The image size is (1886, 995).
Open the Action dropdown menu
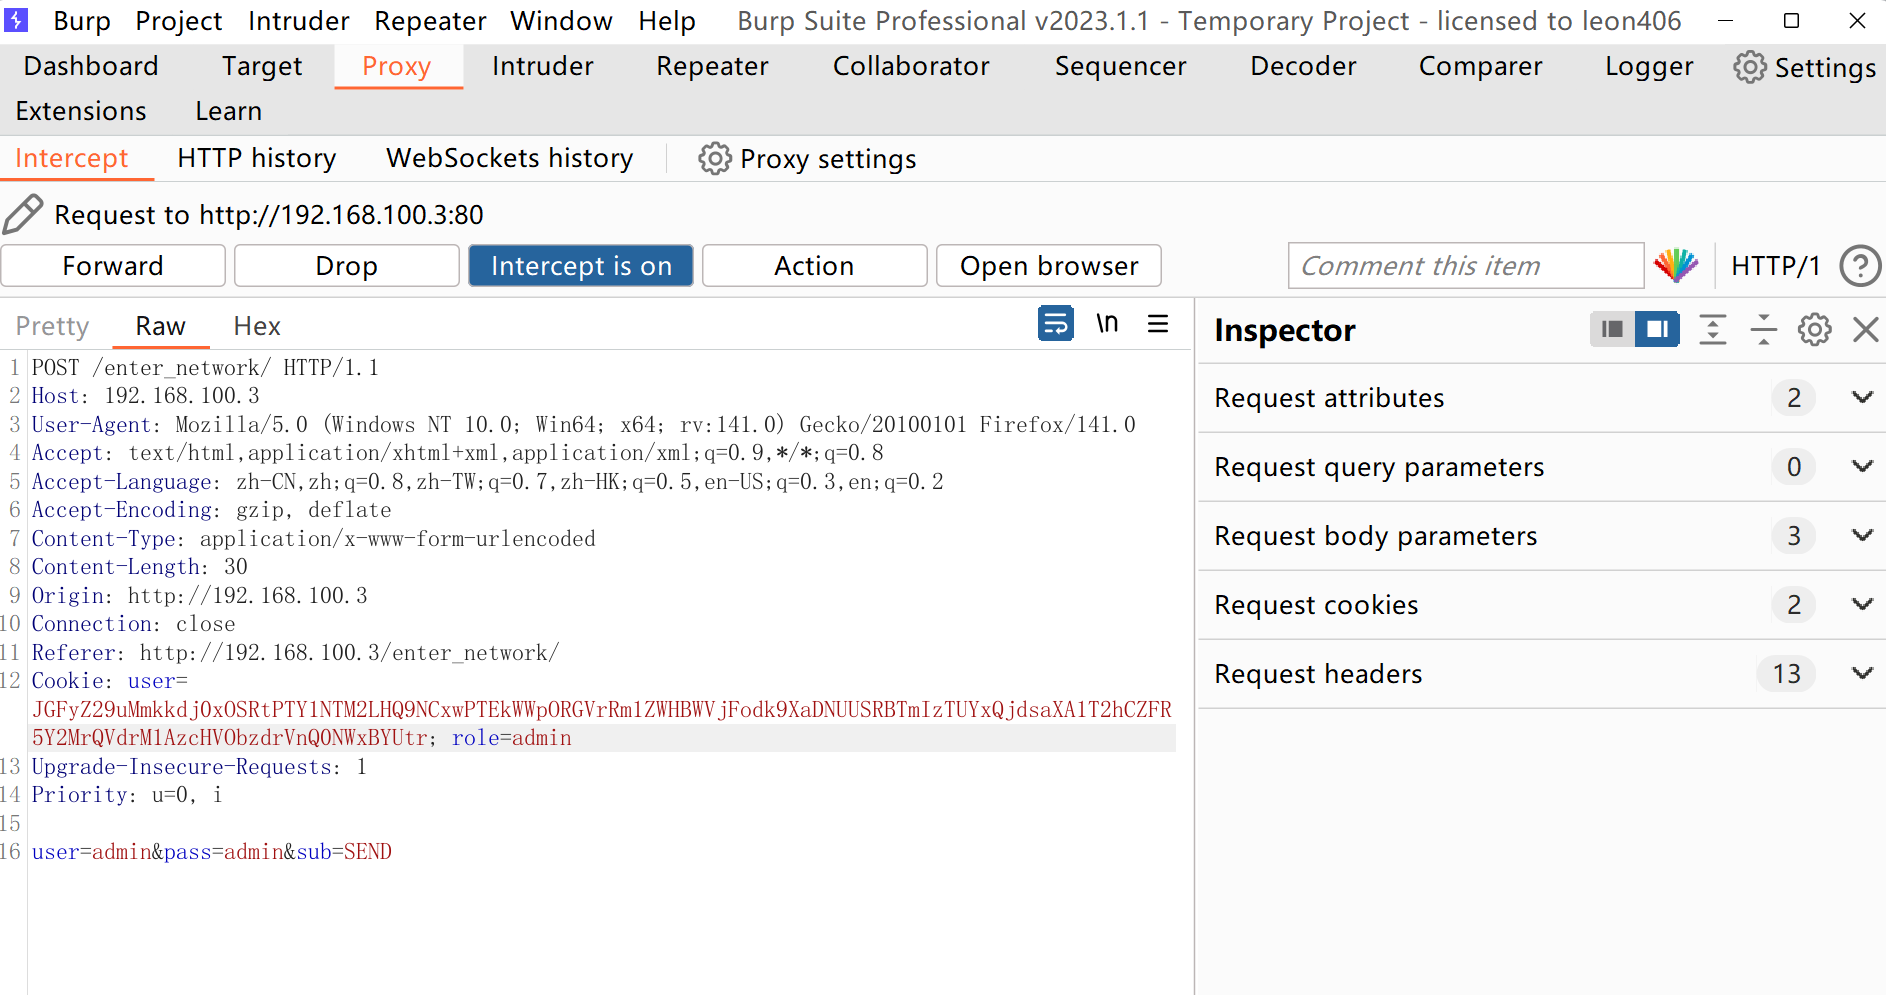pyautogui.click(x=814, y=266)
